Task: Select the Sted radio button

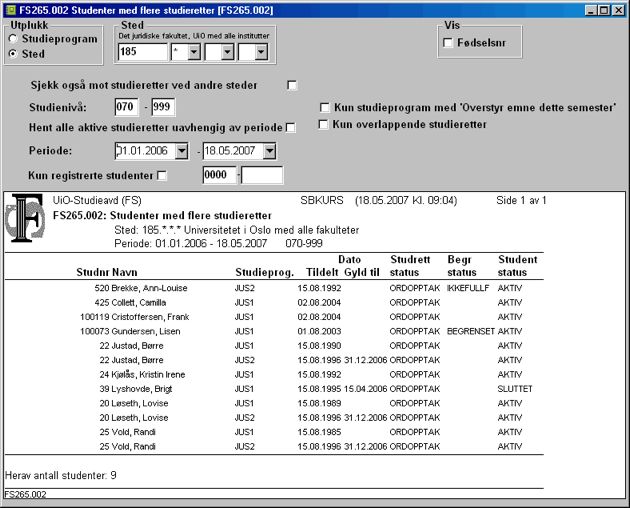Action: click(x=13, y=53)
